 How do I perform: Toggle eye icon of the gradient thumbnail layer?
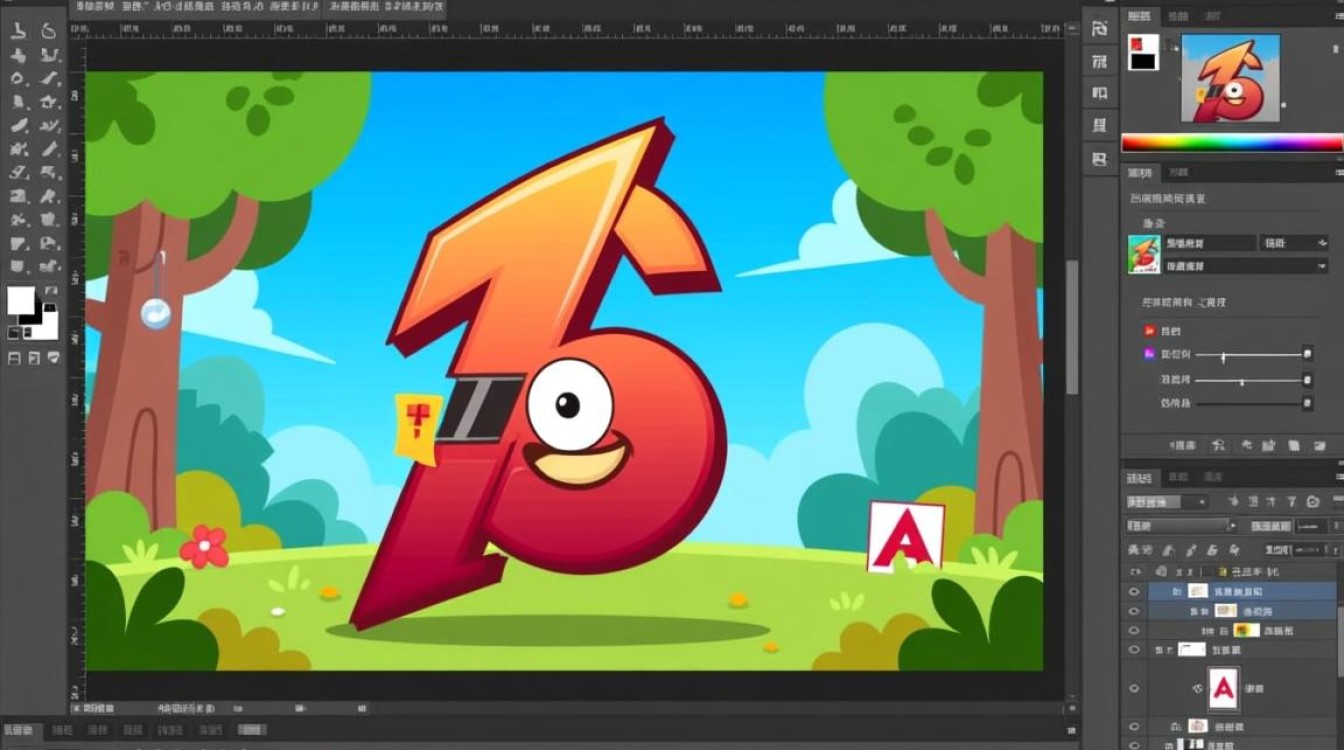(1134, 631)
